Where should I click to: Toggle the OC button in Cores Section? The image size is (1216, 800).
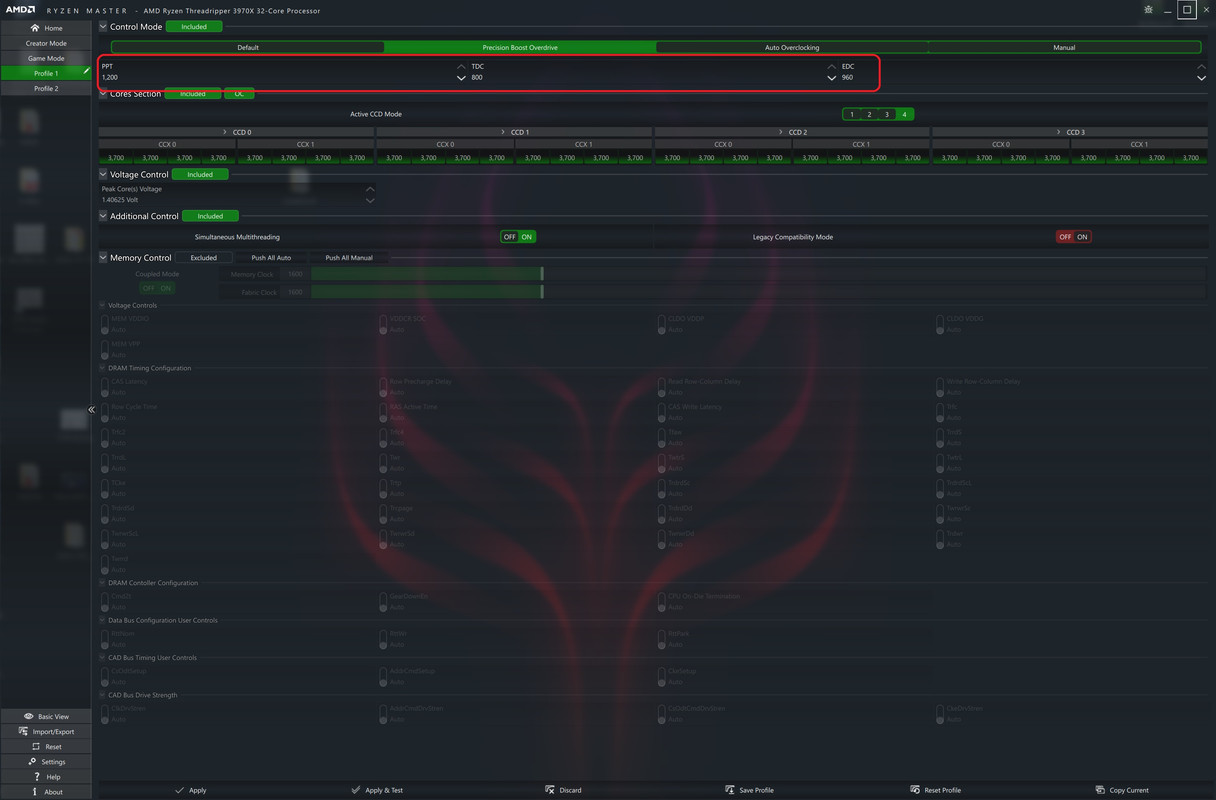[x=239, y=94]
